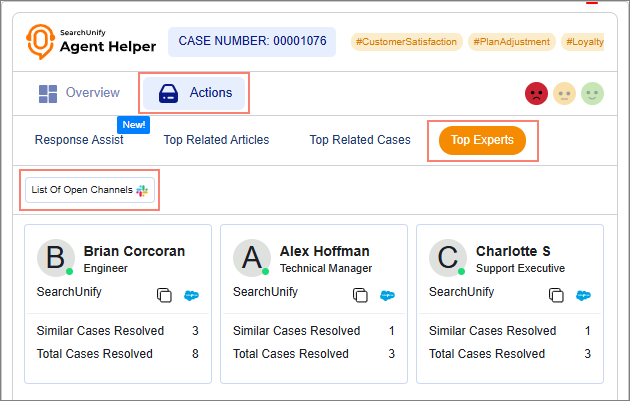Screen dimensions: 630x401
Task: Click the SearchUnify Agent Helper logo
Action: click(x=92, y=41)
